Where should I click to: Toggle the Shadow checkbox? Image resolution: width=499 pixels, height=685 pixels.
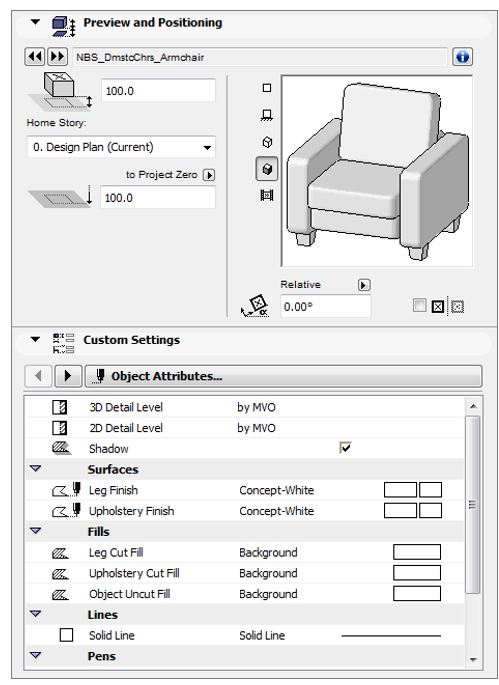coord(345,448)
